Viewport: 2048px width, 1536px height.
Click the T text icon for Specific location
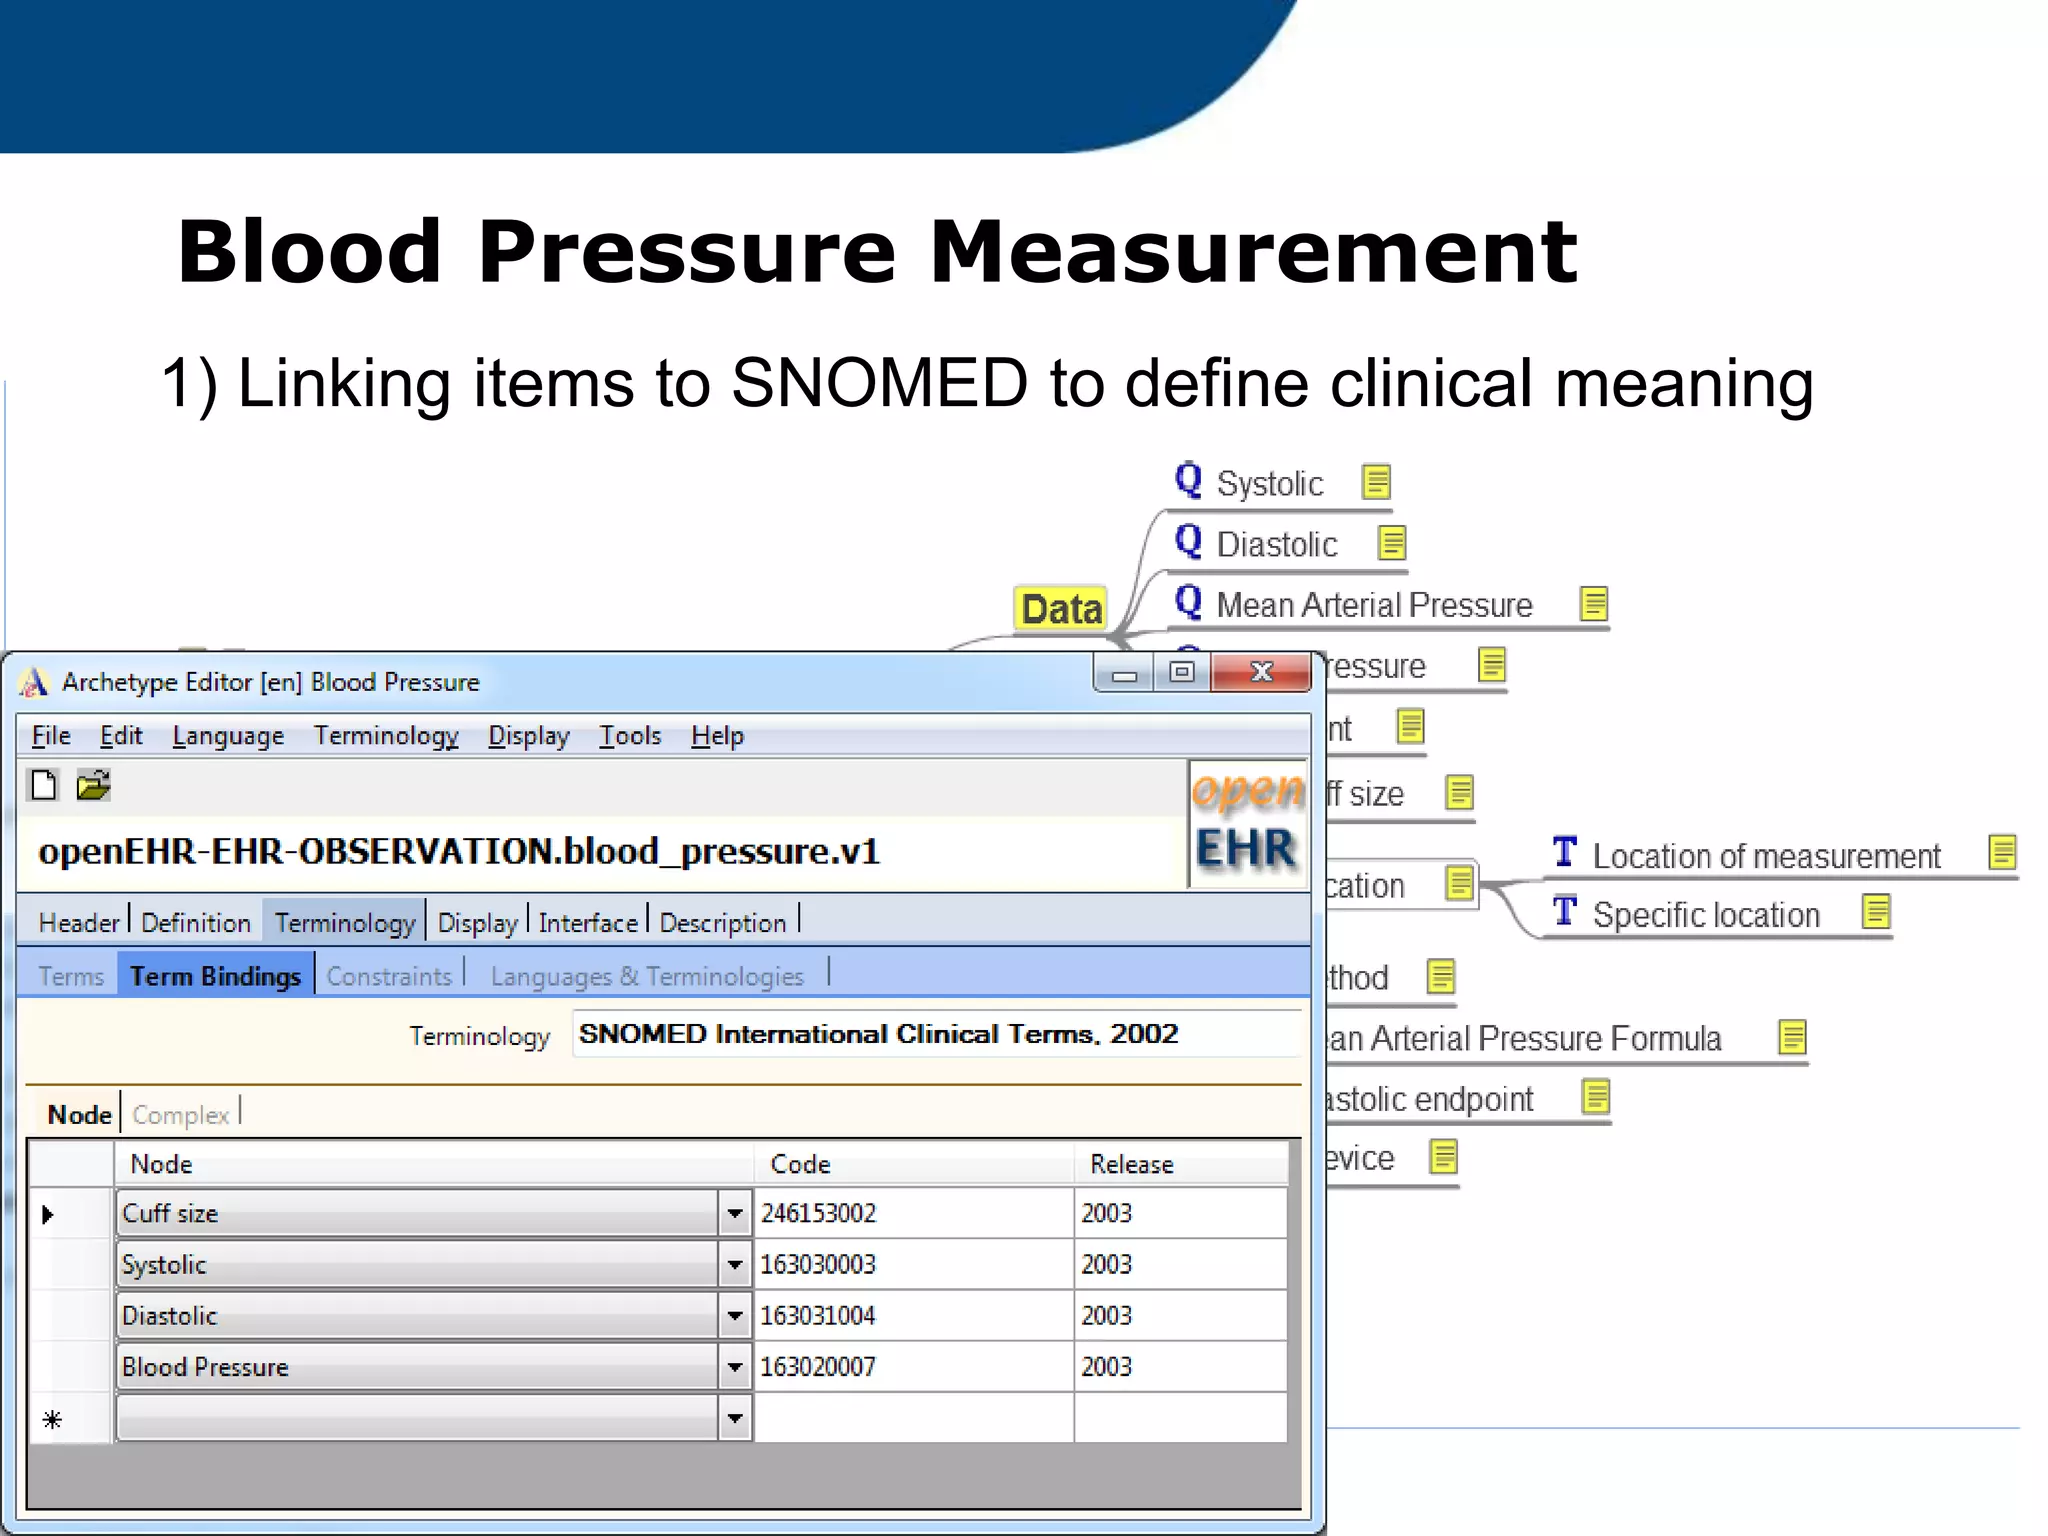(1565, 911)
